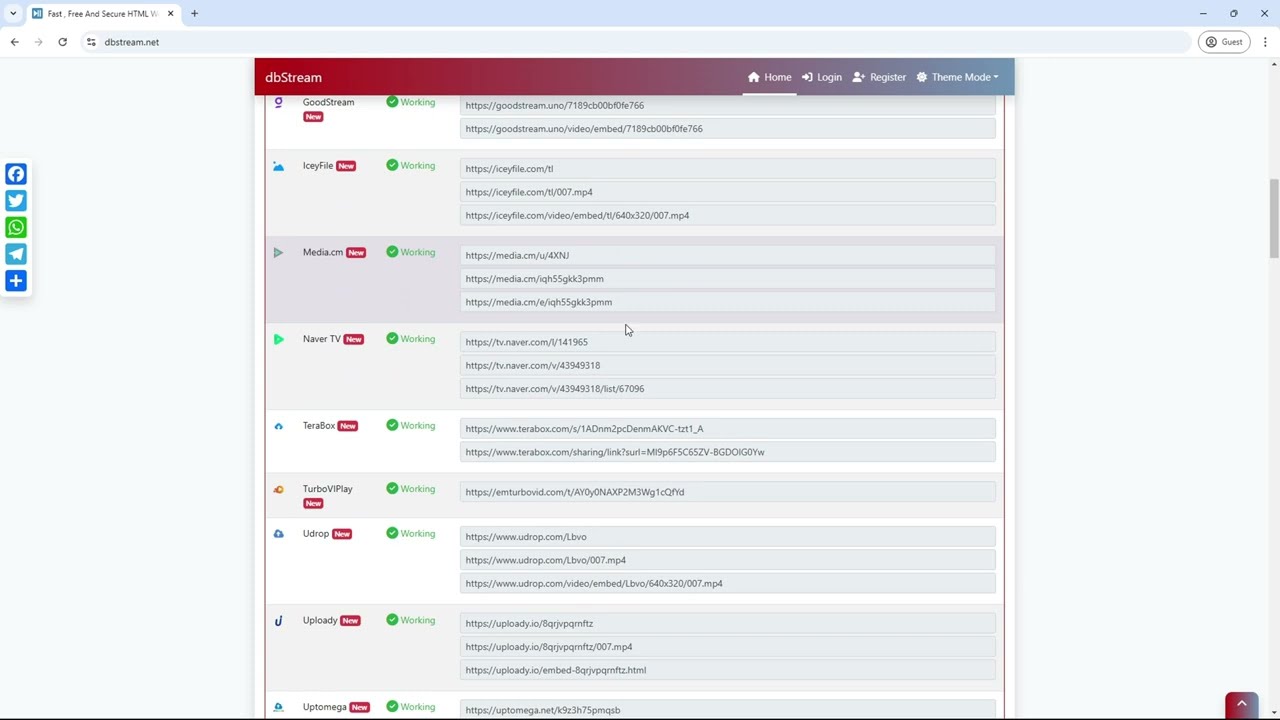Select the https://media.cm/e/iqh55gkk3pmm URL
This screenshot has height=720, width=1280.
pyautogui.click(x=728, y=302)
